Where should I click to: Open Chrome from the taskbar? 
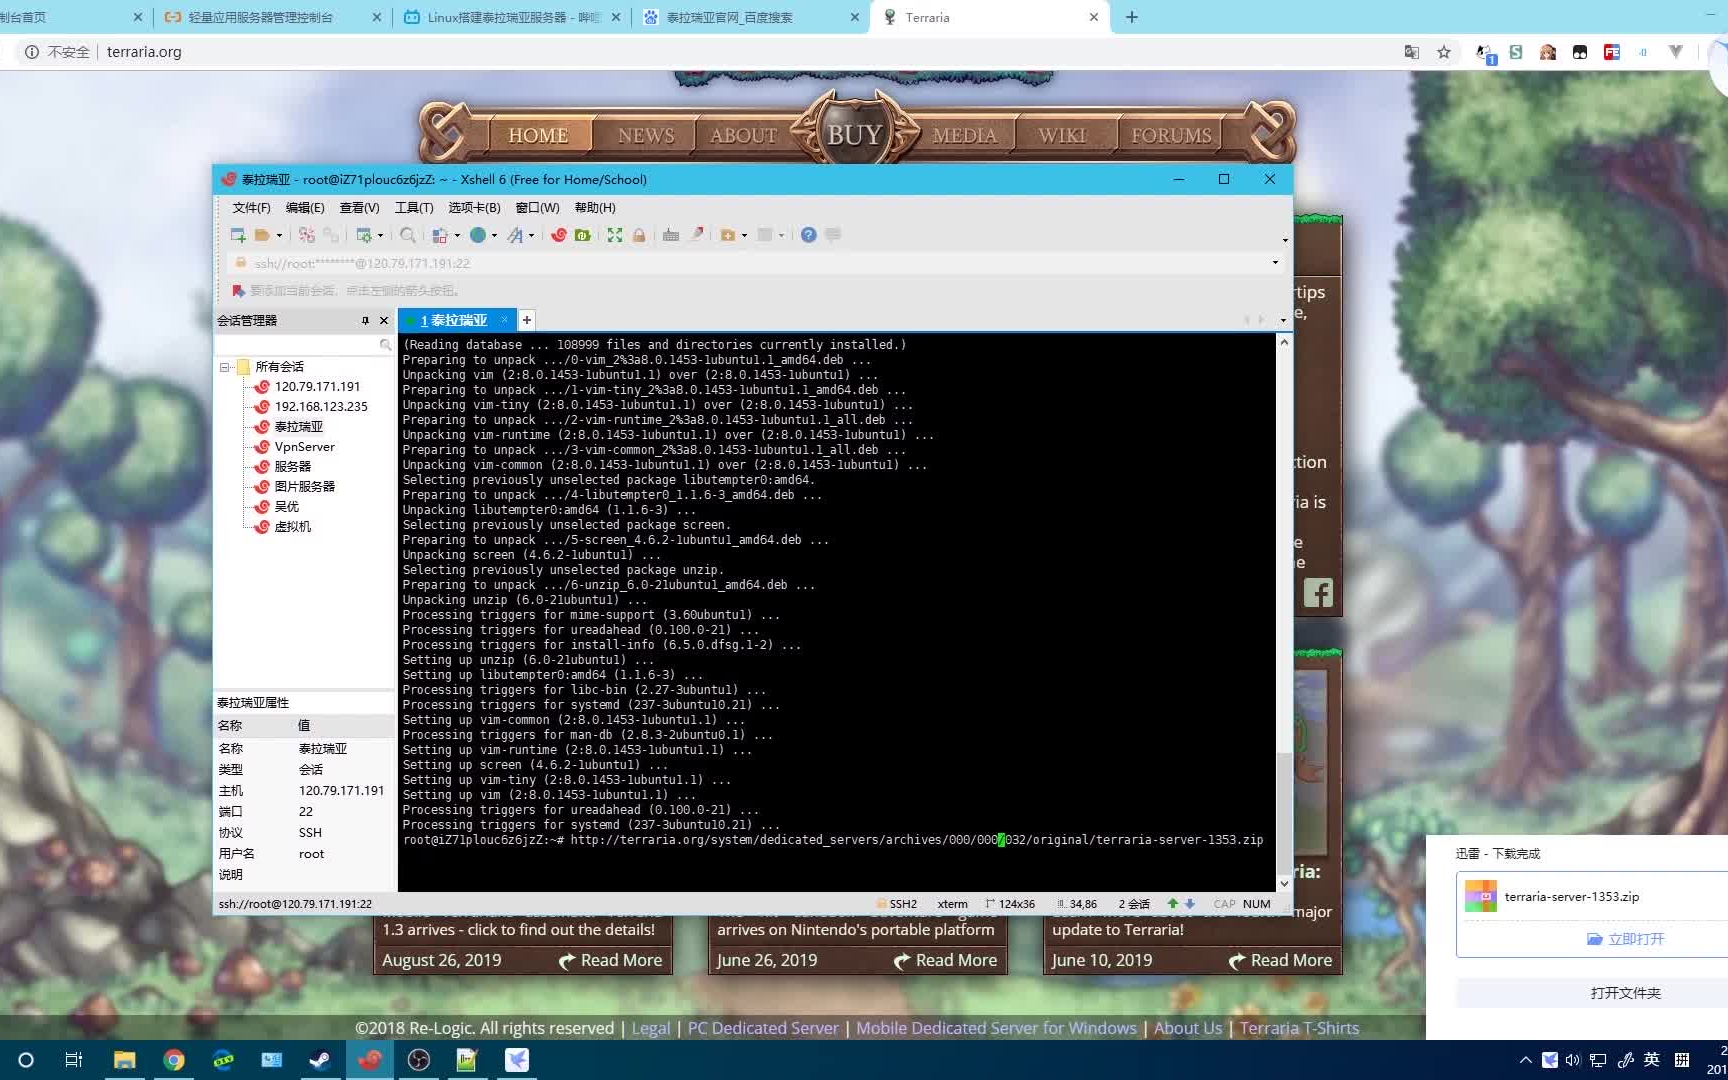174,1060
